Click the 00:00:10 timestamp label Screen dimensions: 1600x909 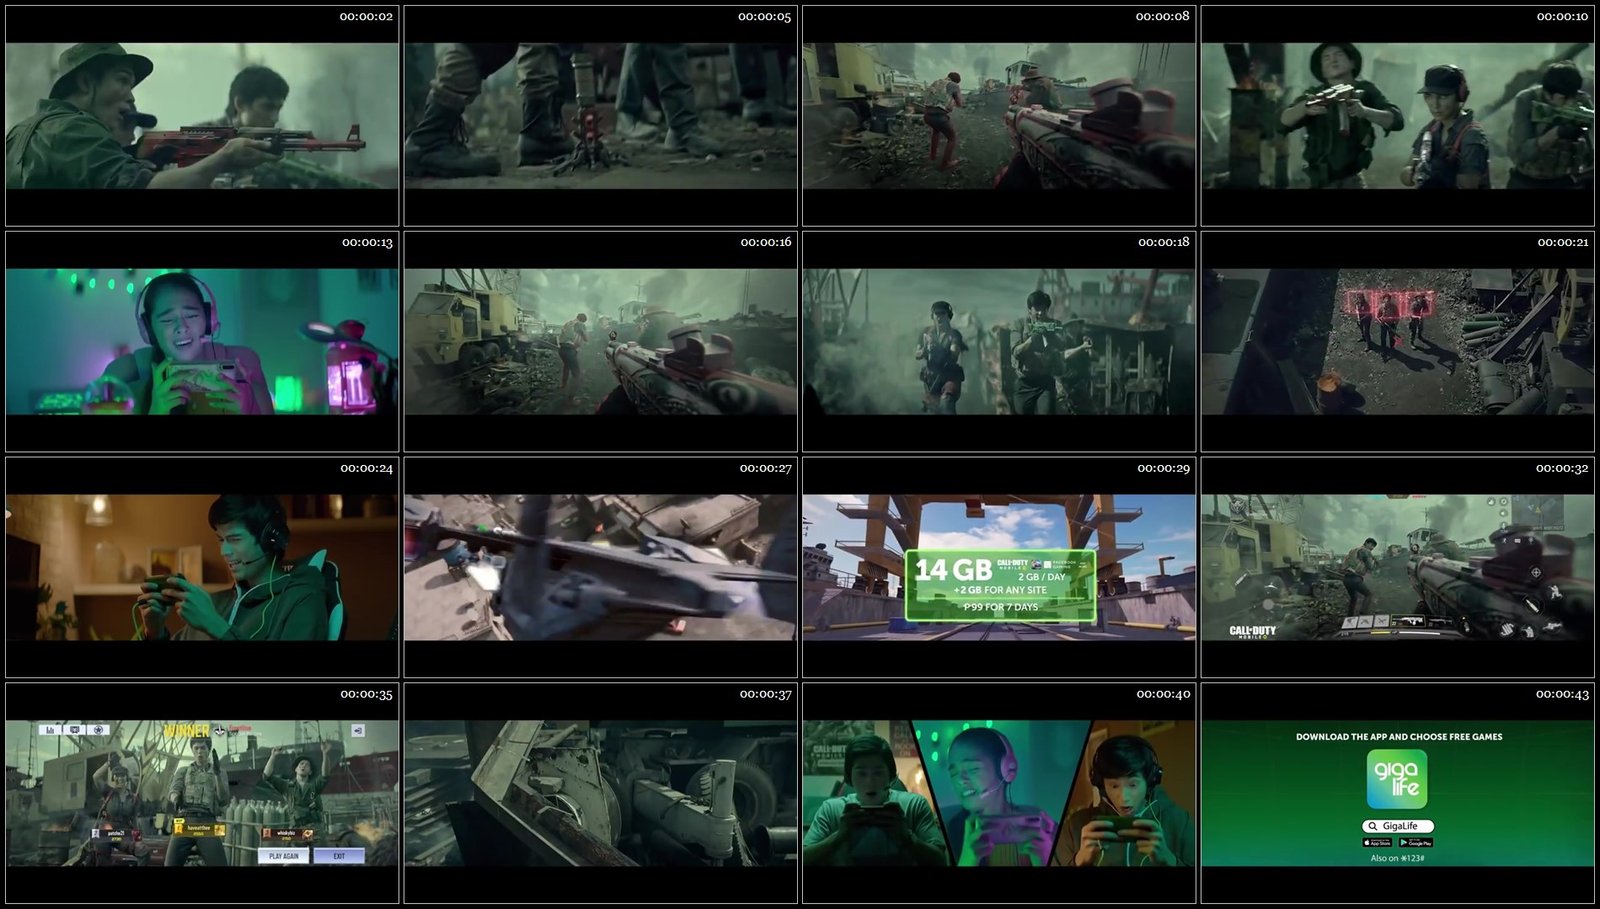[1562, 17]
